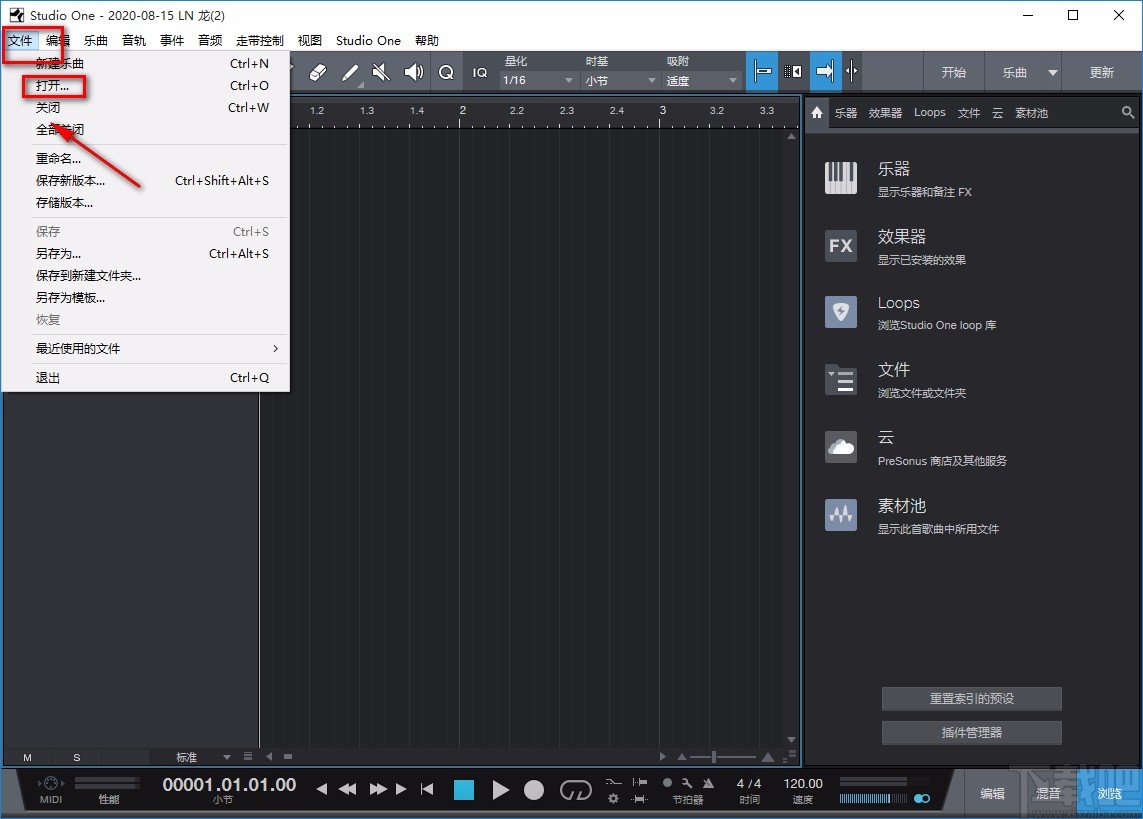This screenshot has width=1143, height=819.
Task: Click timeline ruler marker at bar 3
Action: pyautogui.click(x=662, y=111)
